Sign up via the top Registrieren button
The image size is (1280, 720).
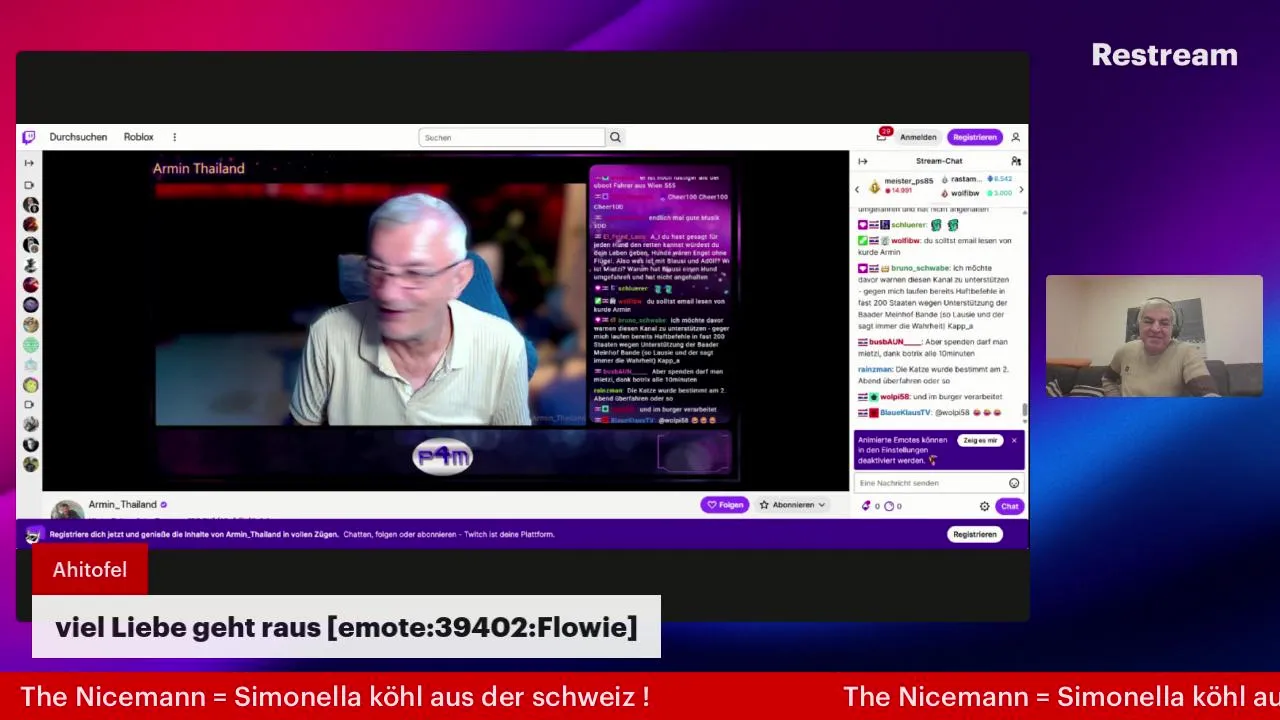[975, 137]
